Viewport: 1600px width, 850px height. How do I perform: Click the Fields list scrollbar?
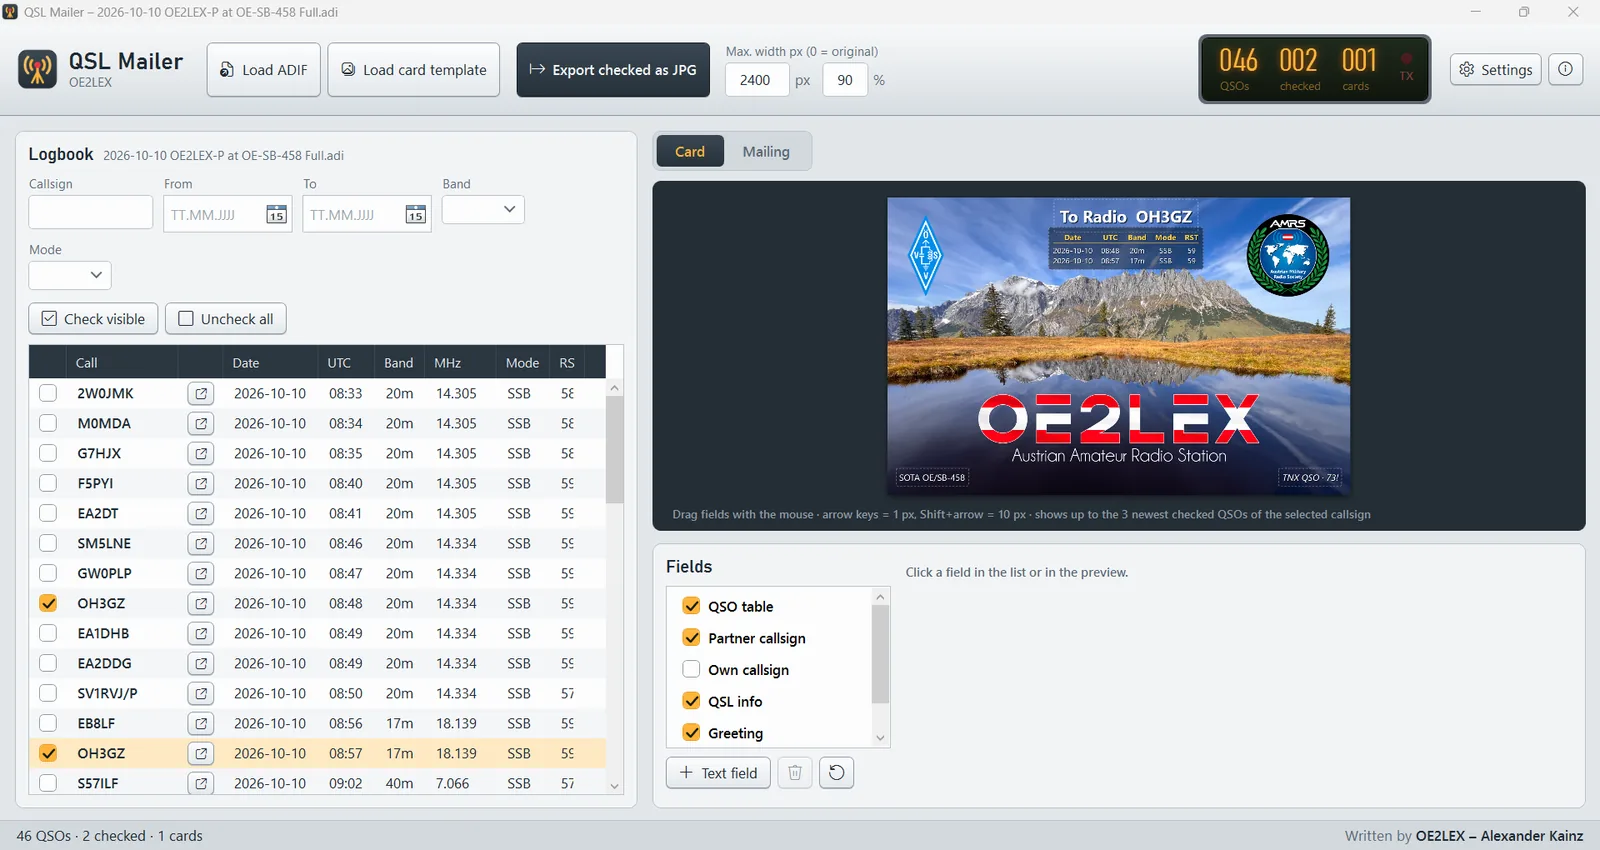(x=880, y=655)
